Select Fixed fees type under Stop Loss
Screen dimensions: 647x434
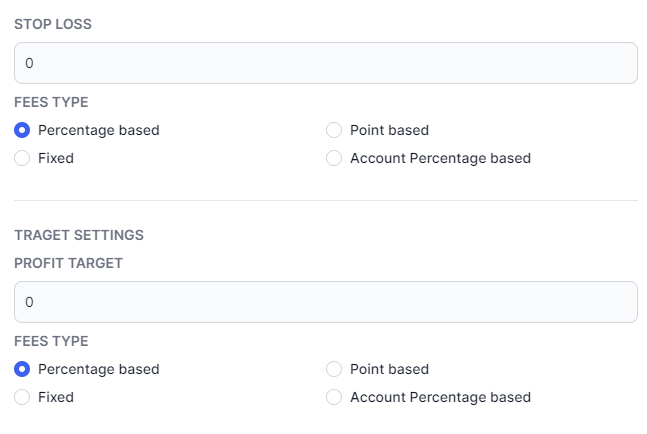[x=22, y=158]
